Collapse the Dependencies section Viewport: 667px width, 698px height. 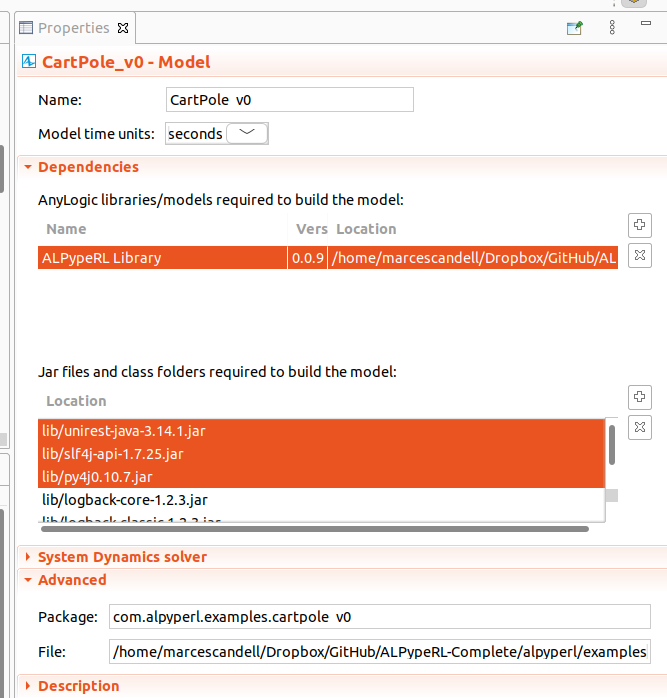pos(28,167)
